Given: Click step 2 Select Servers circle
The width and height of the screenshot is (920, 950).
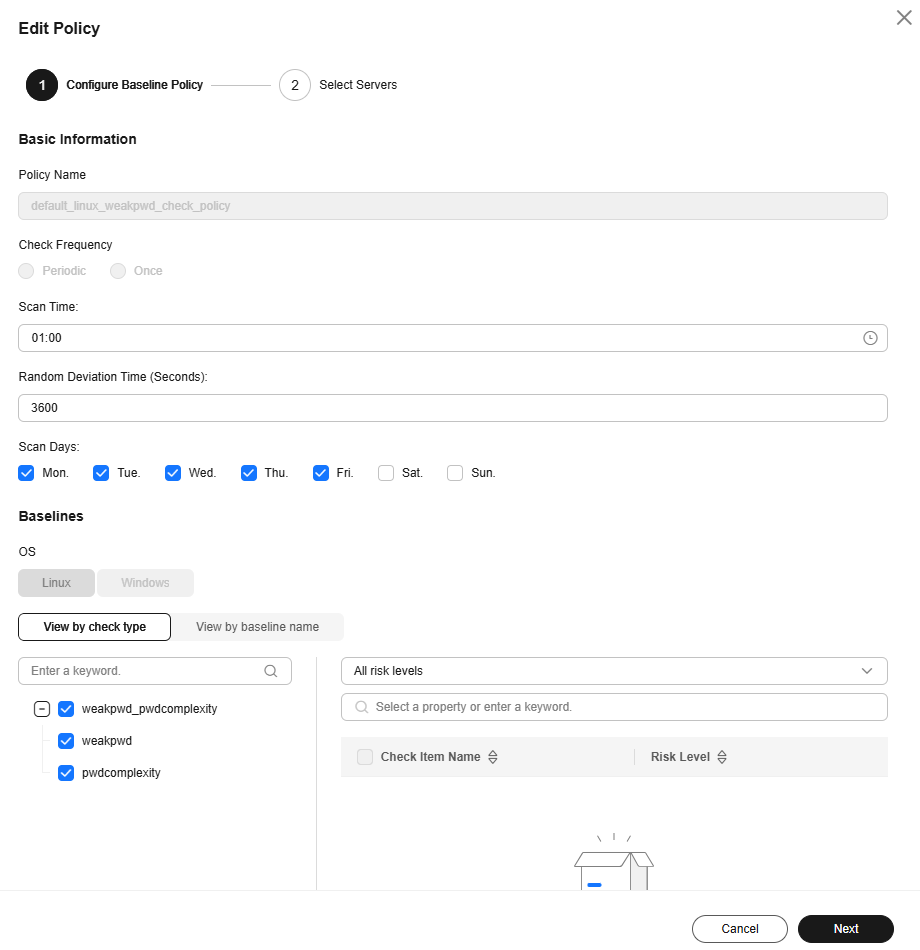Looking at the screenshot, I should [x=295, y=85].
